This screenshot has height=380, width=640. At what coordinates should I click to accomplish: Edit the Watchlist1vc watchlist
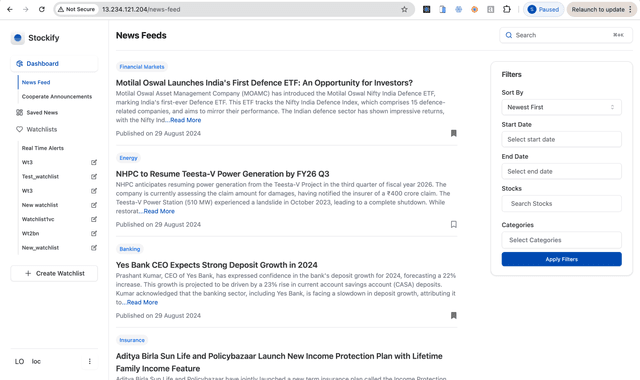click(x=94, y=220)
